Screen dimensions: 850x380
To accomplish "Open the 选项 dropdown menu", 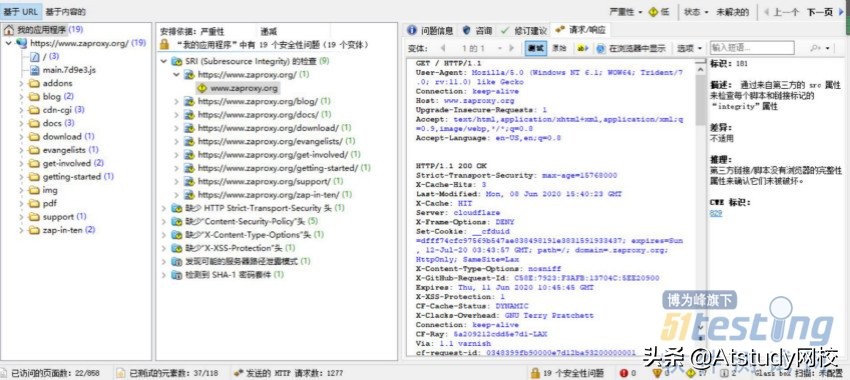I will point(689,48).
